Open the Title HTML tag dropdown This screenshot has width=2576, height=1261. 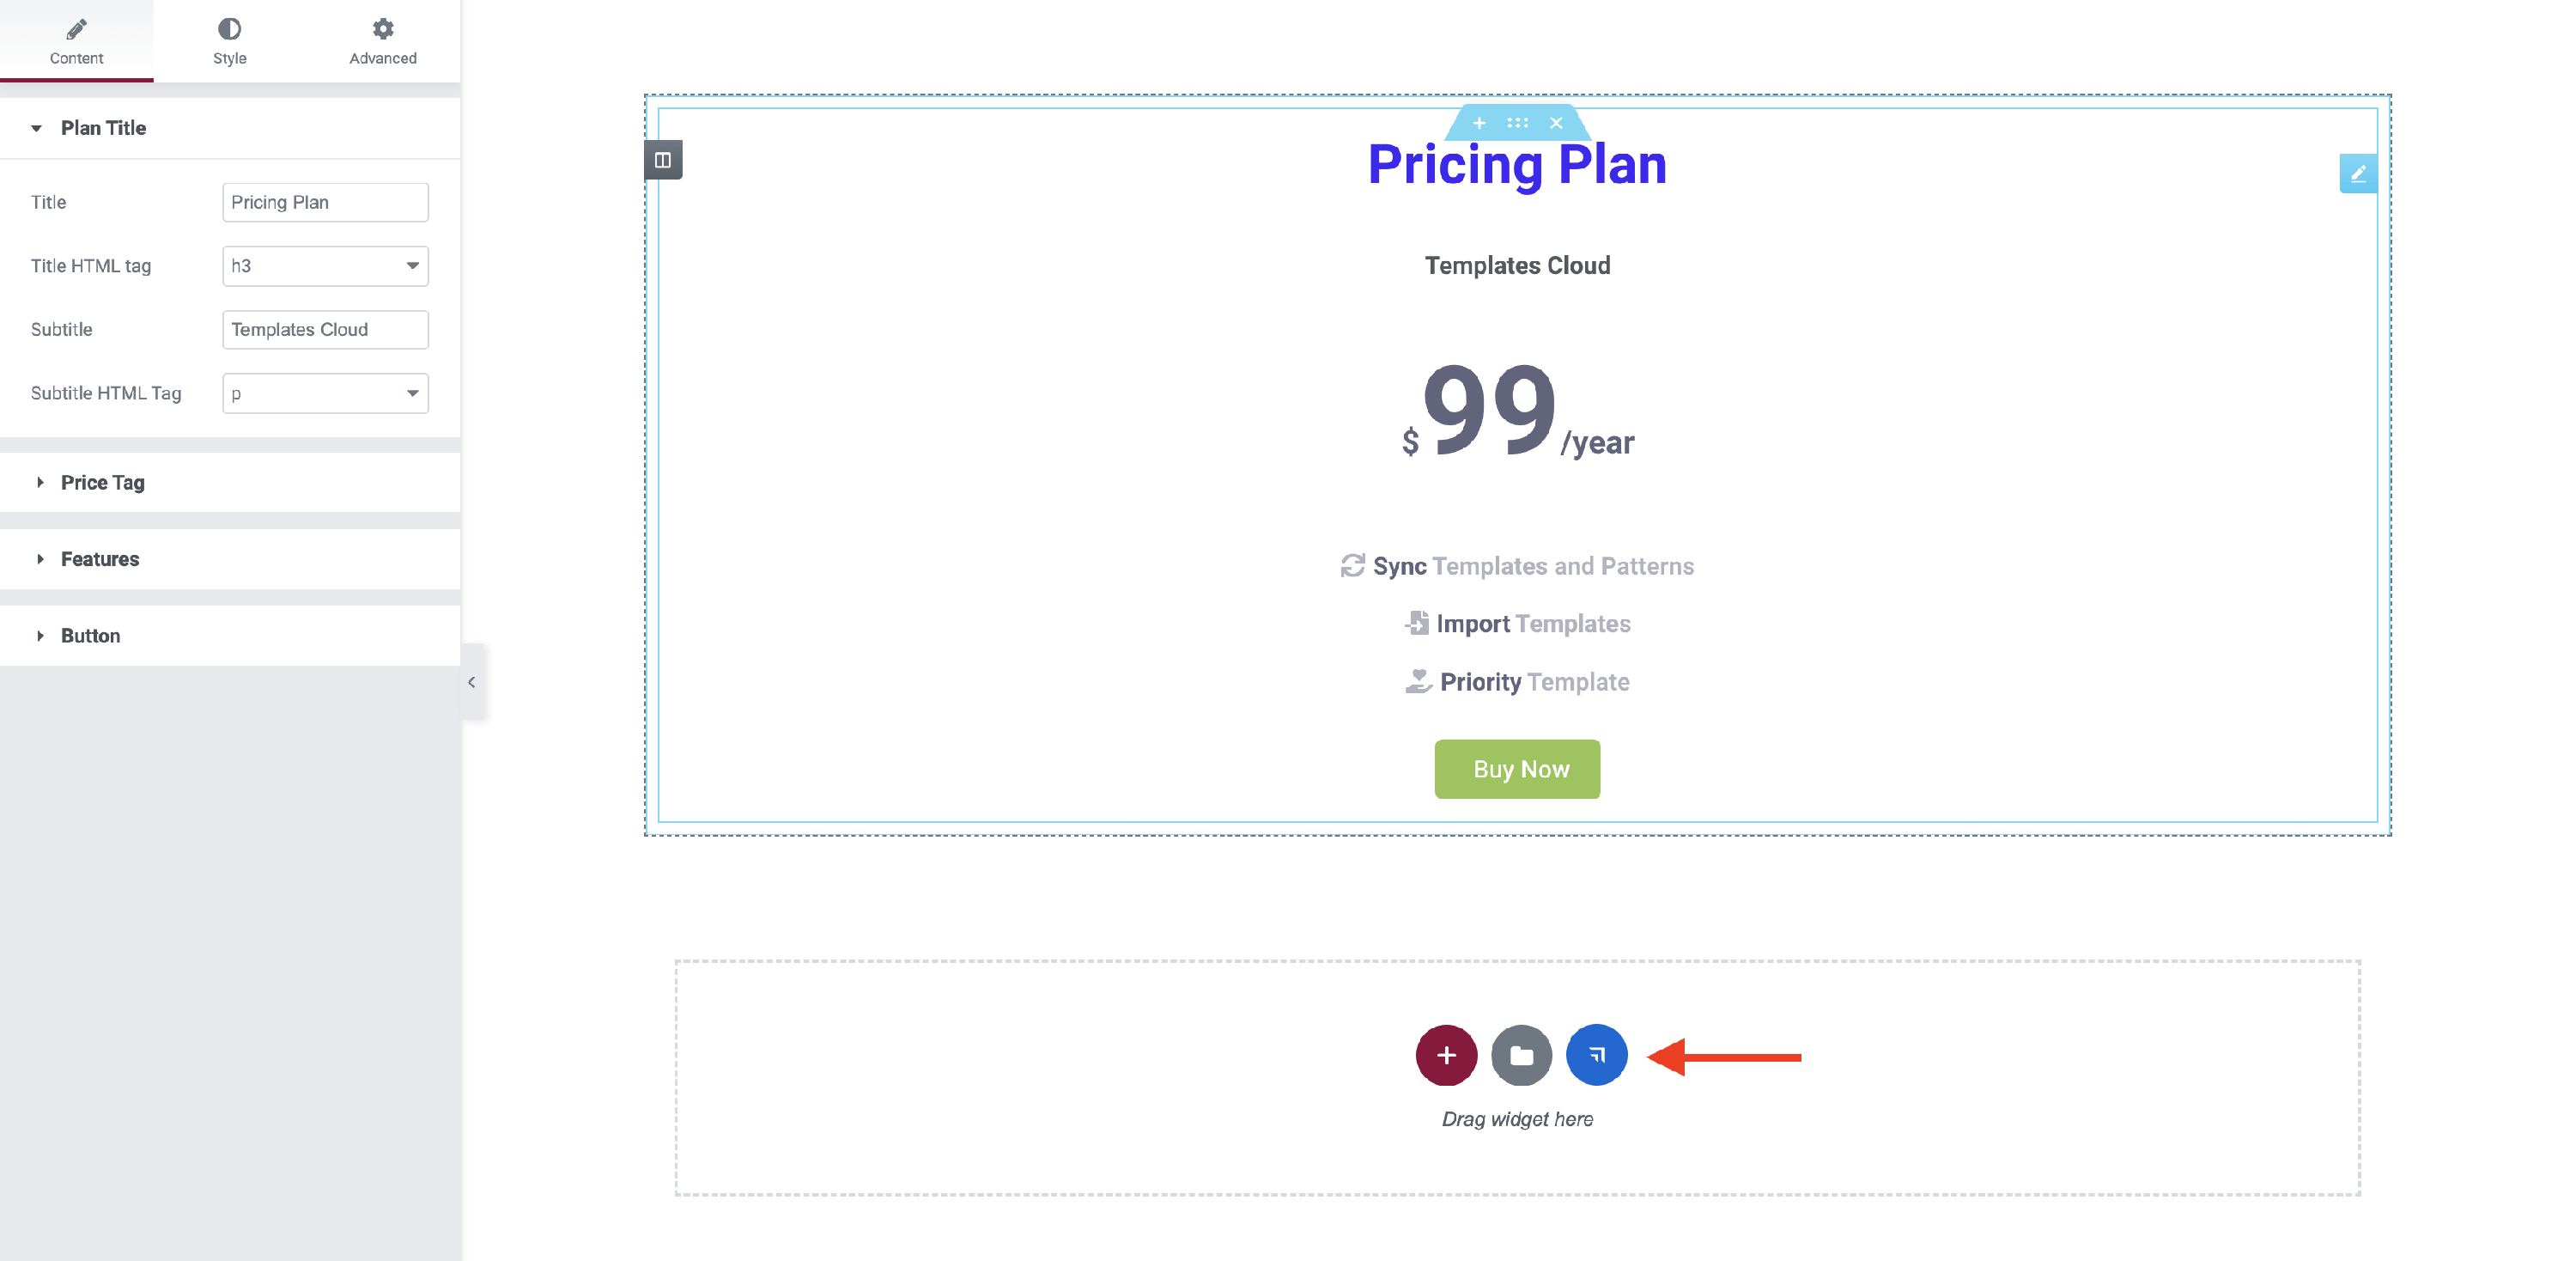coord(325,266)
